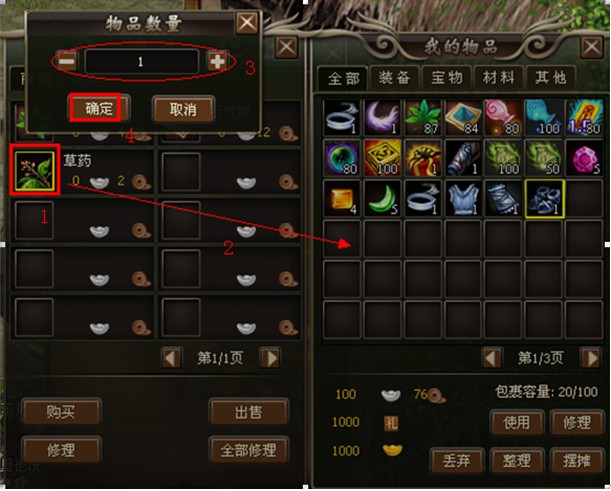Viewport: 611px width, 491px height.
Task: Click the 出售 sell button
Action: (249, 412)
